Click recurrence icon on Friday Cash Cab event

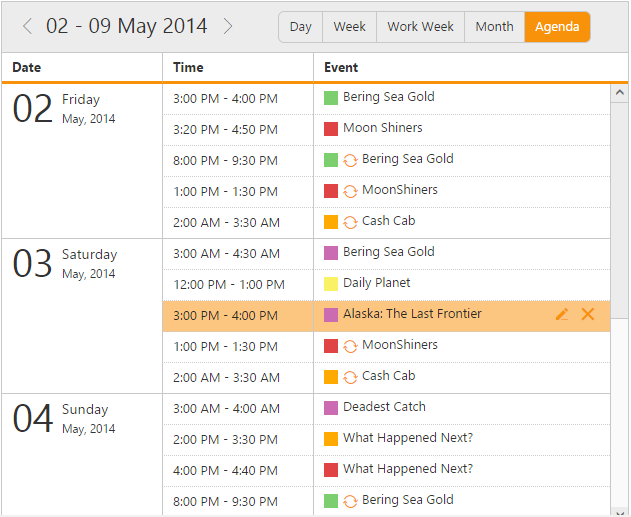pos(350,222)
